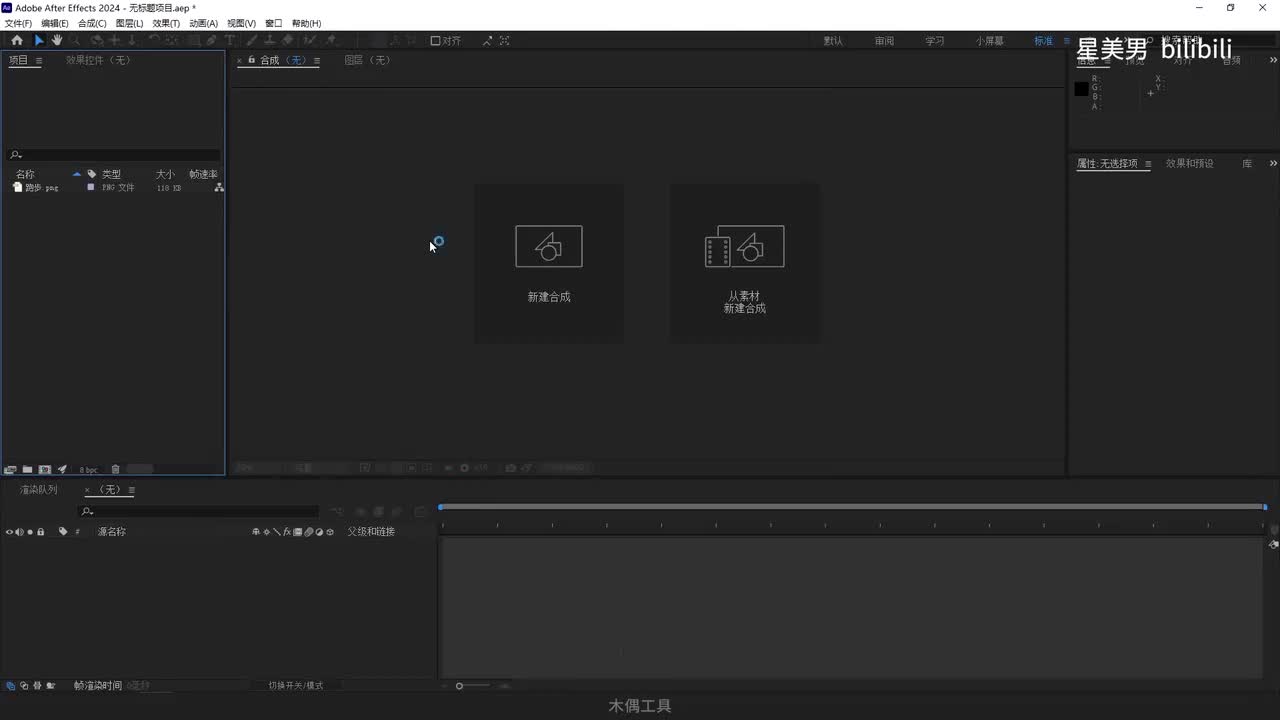1280x720 pixels.
Task: Click the new composition icon in Project footer
Action: click(x=45, y=469)
